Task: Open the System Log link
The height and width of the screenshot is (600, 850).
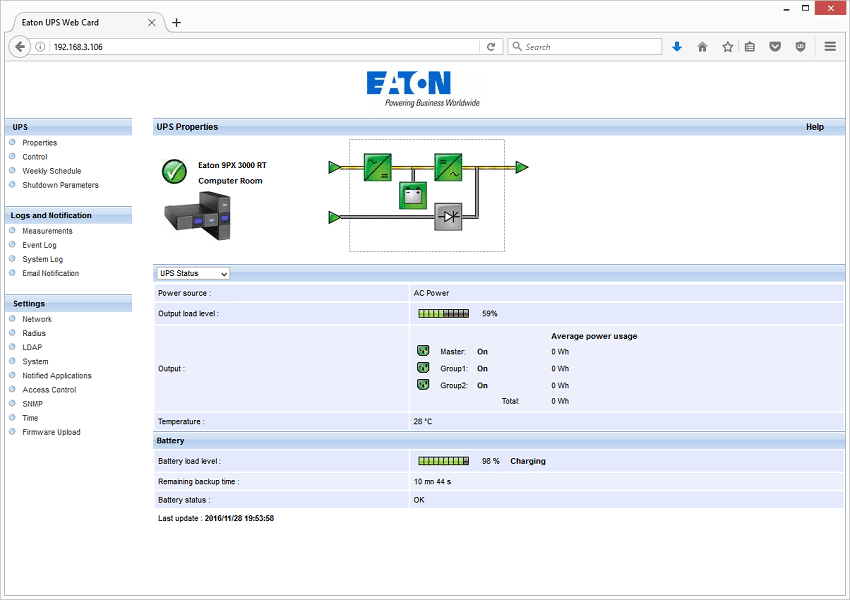Action: pos(42,259)
